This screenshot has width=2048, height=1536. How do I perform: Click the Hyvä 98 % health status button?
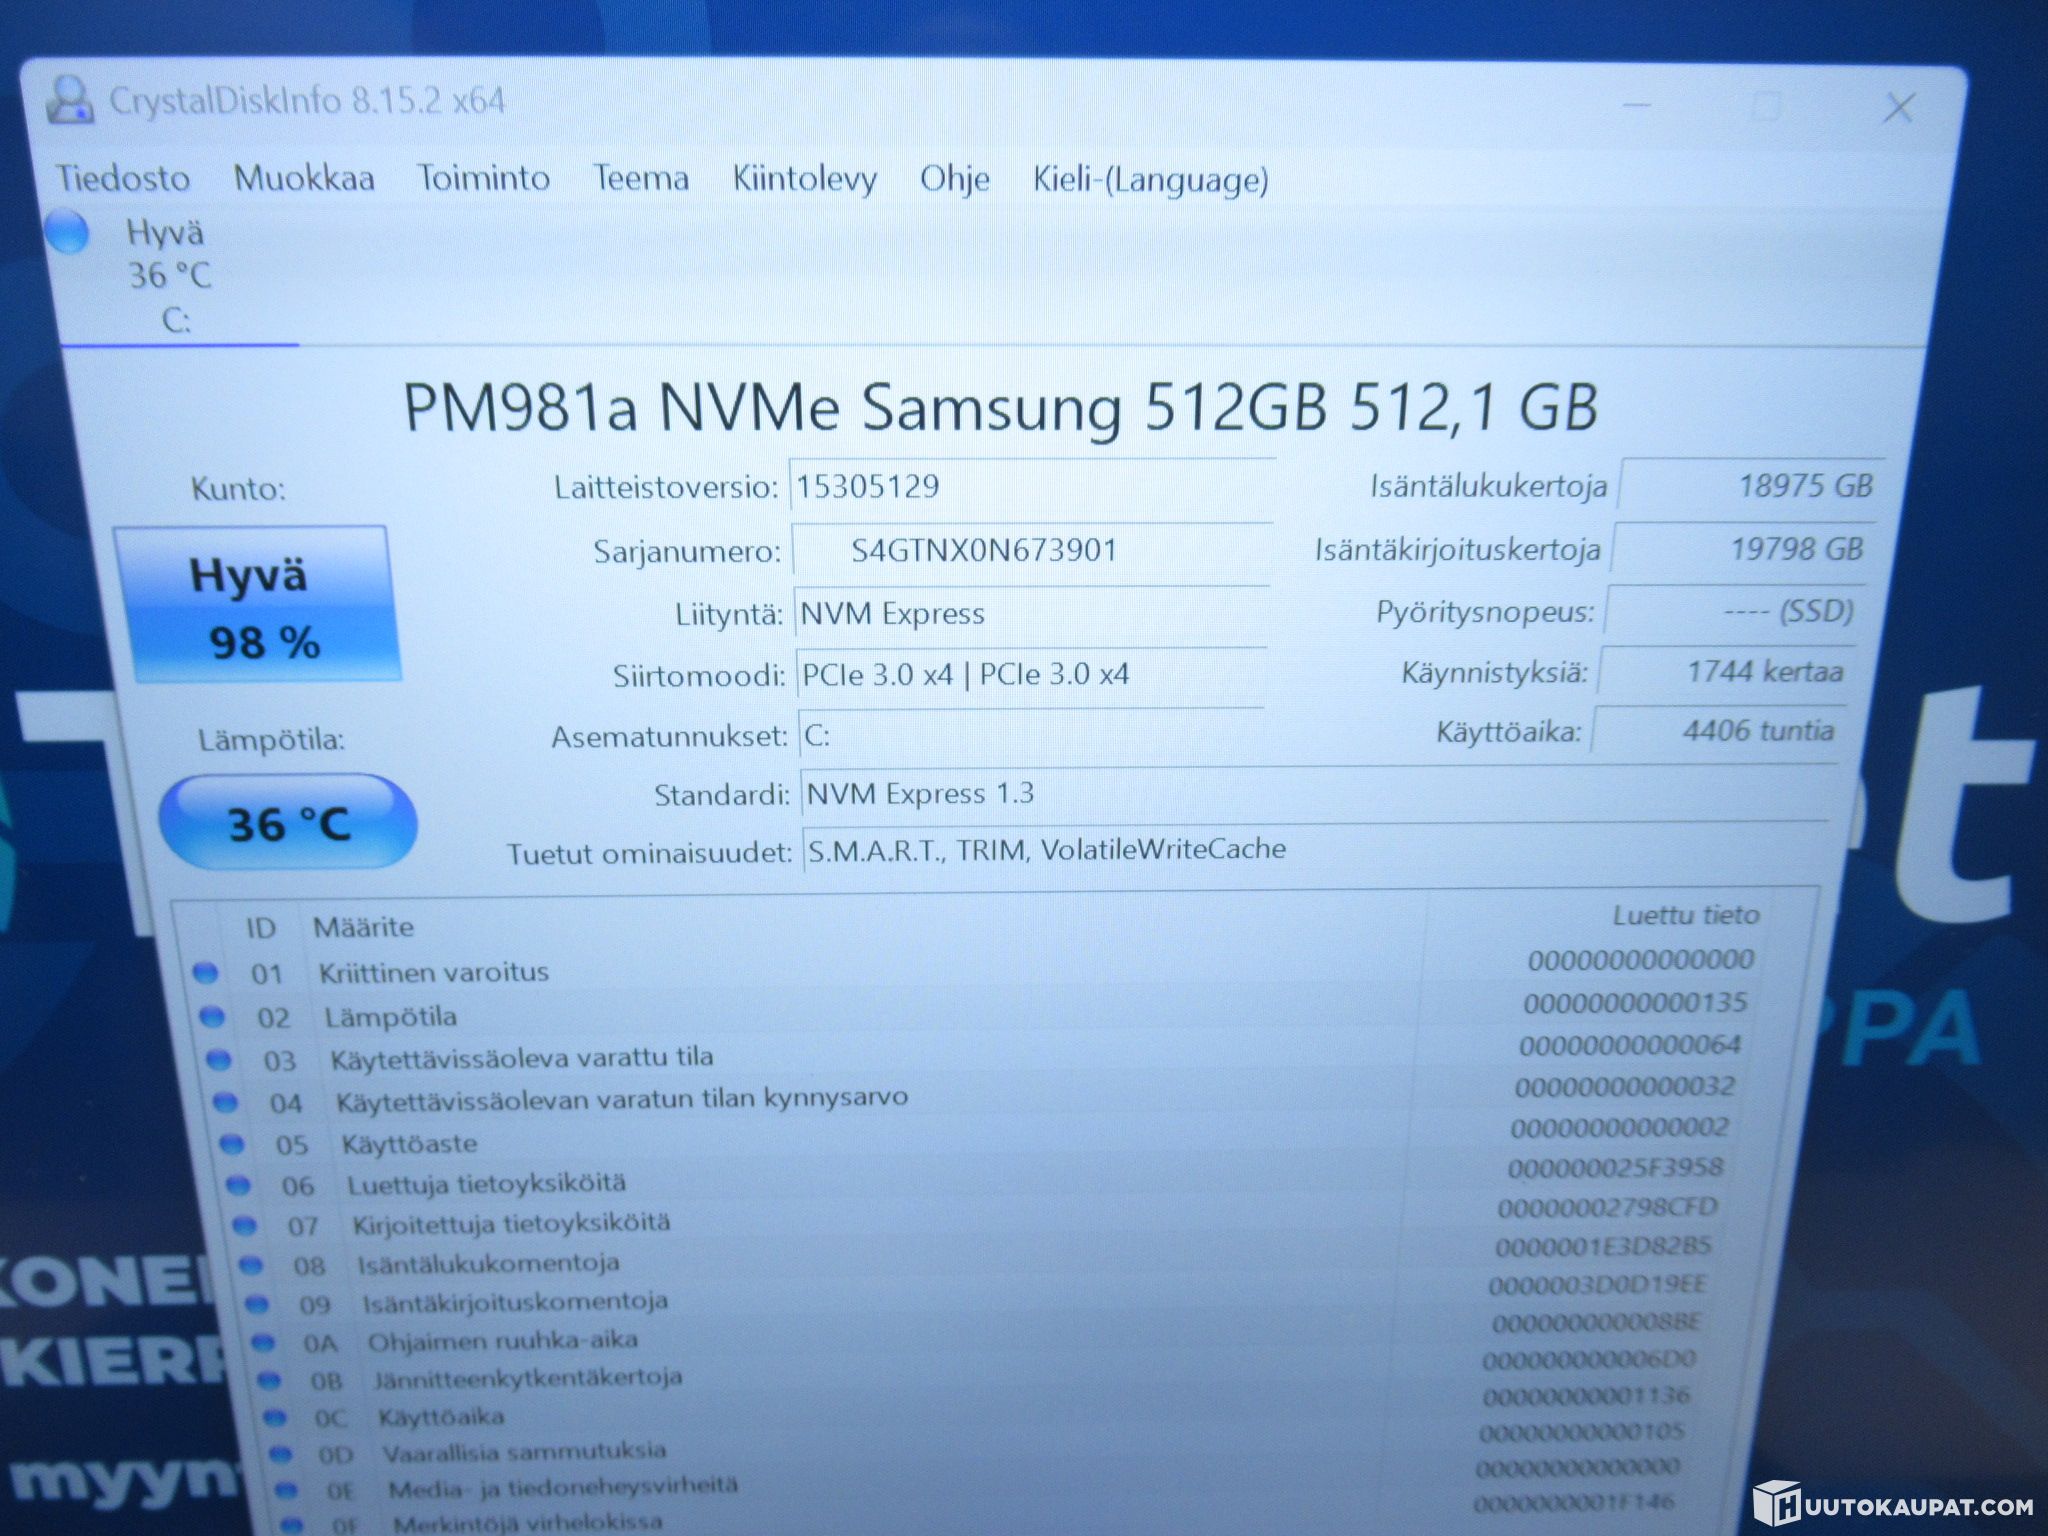[258, 604]
